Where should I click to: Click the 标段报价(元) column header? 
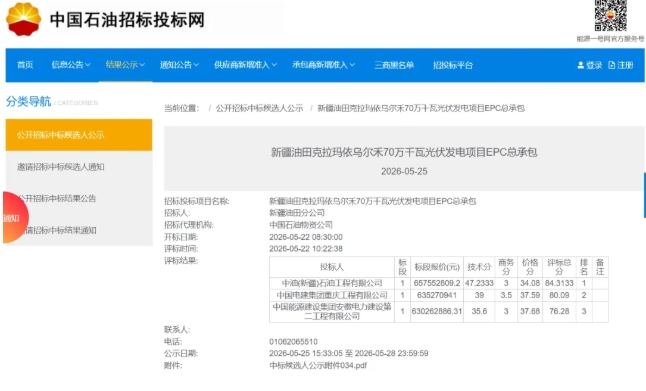(437, 267)
